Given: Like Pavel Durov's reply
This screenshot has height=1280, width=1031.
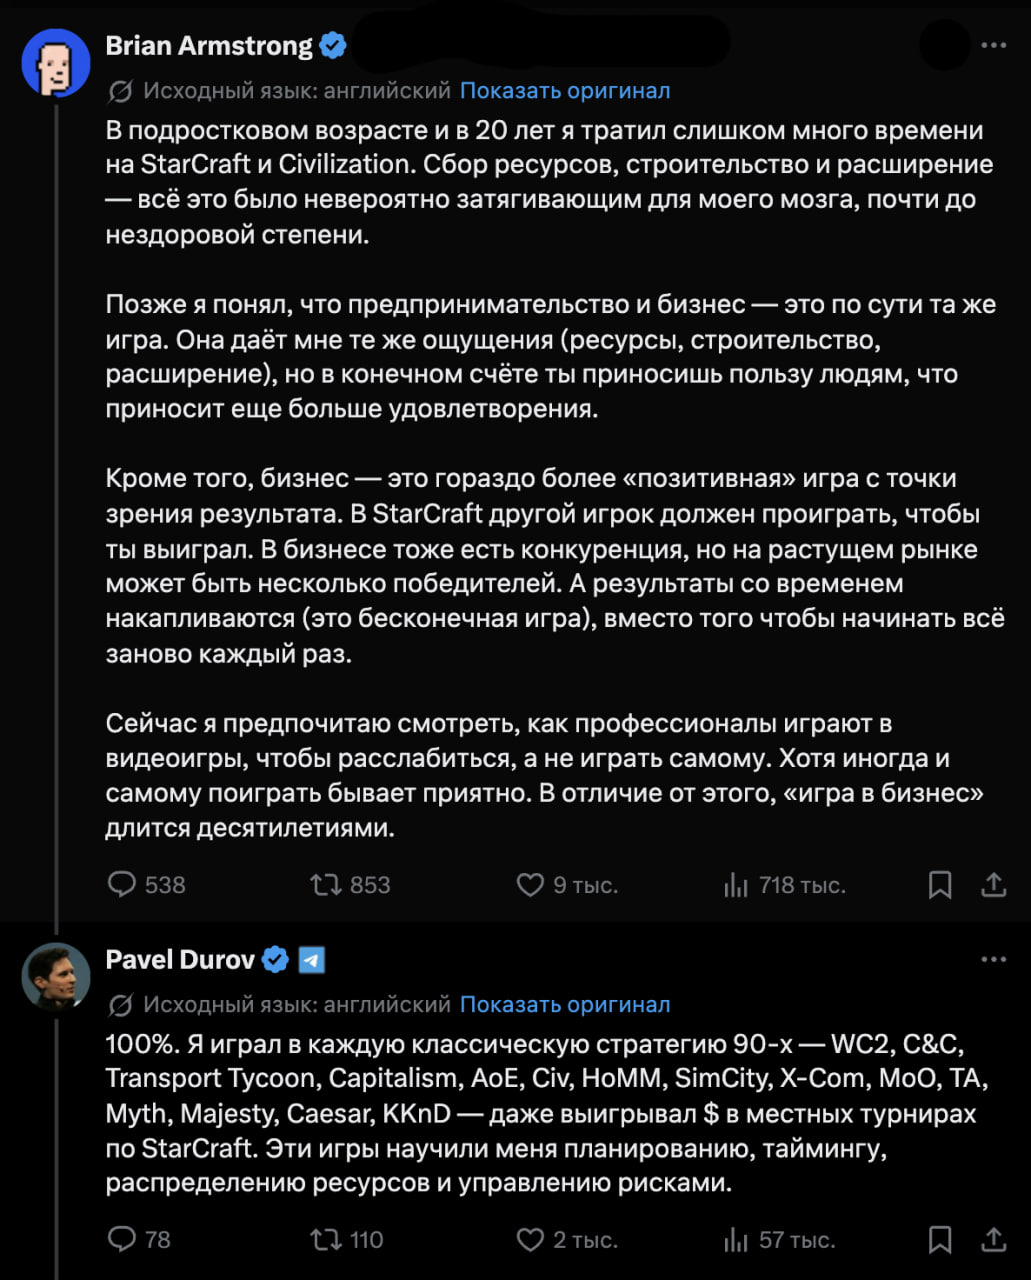Looking at the screenshot, I should [x=529, y=1240].
